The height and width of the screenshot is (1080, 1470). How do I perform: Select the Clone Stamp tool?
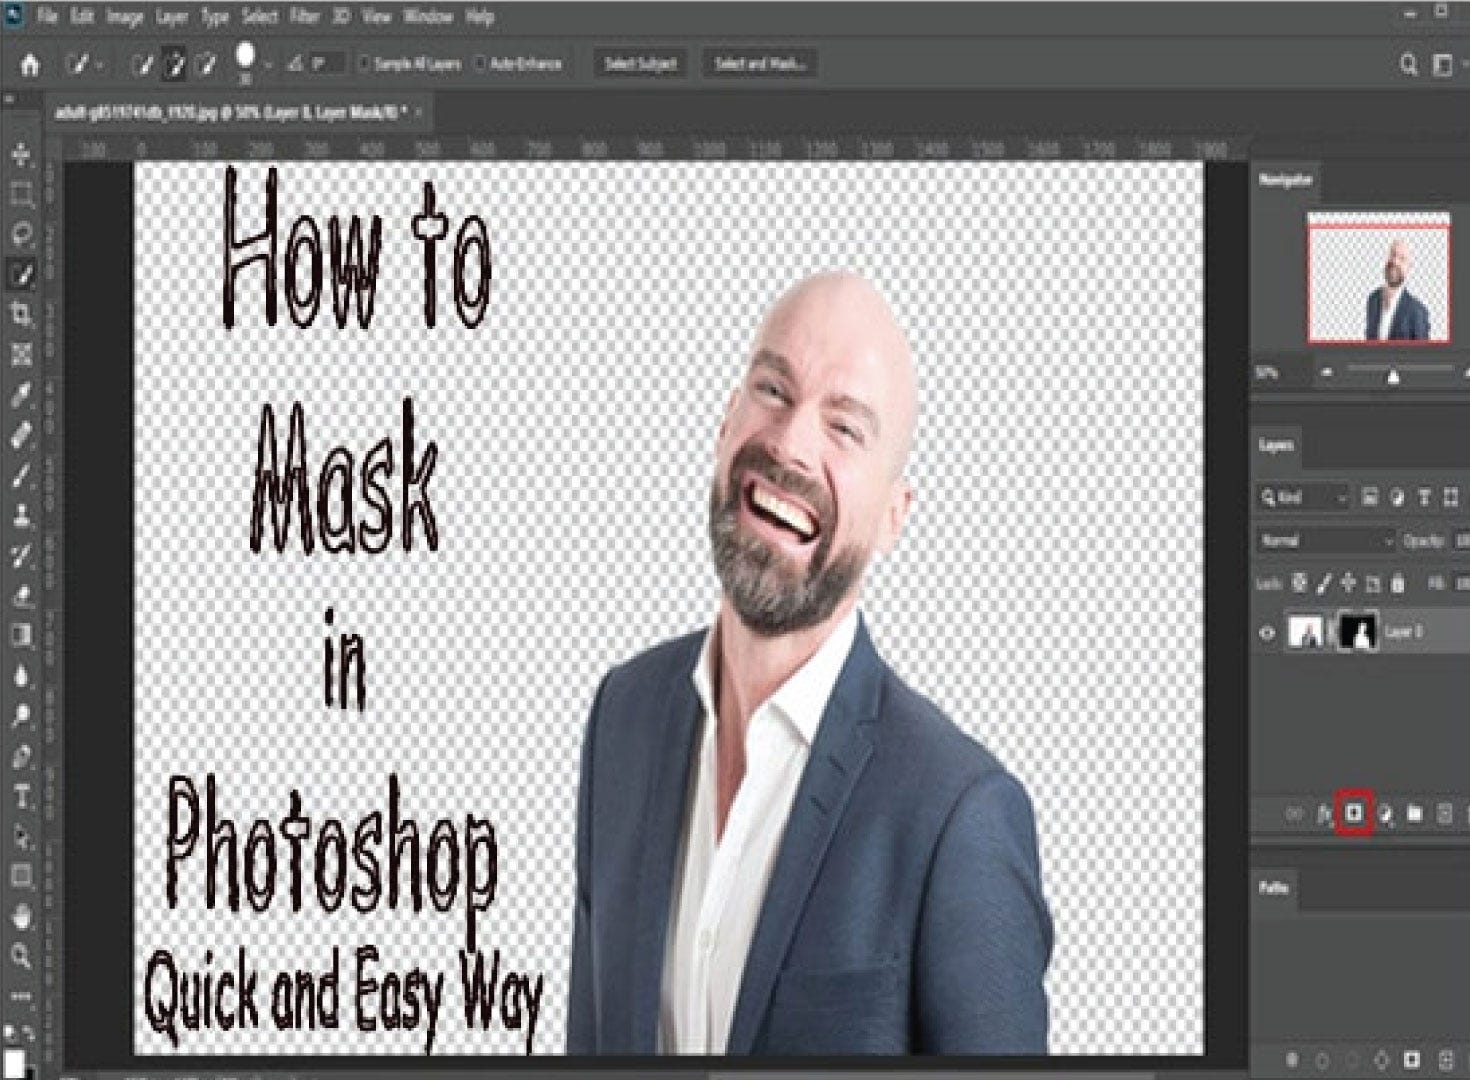tap(21, 515)
